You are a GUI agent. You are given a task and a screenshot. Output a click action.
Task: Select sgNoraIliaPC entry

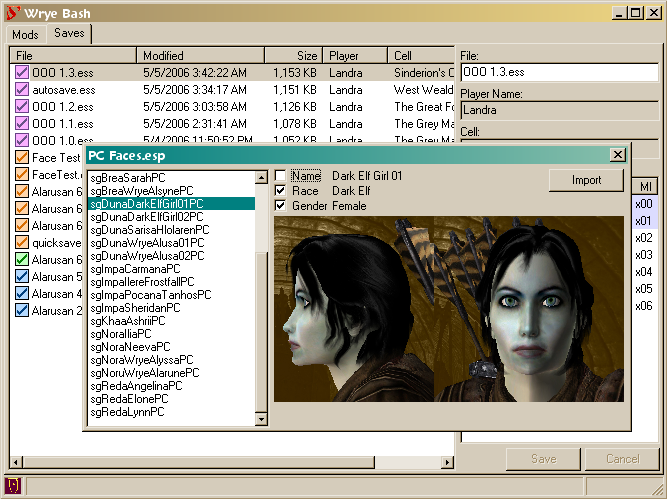[x=171, y=334]
